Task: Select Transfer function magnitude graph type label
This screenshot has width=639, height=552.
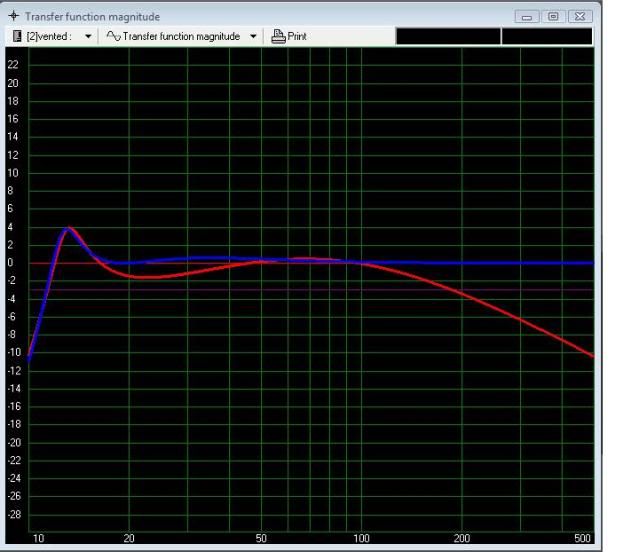Action: pos(181,37)
